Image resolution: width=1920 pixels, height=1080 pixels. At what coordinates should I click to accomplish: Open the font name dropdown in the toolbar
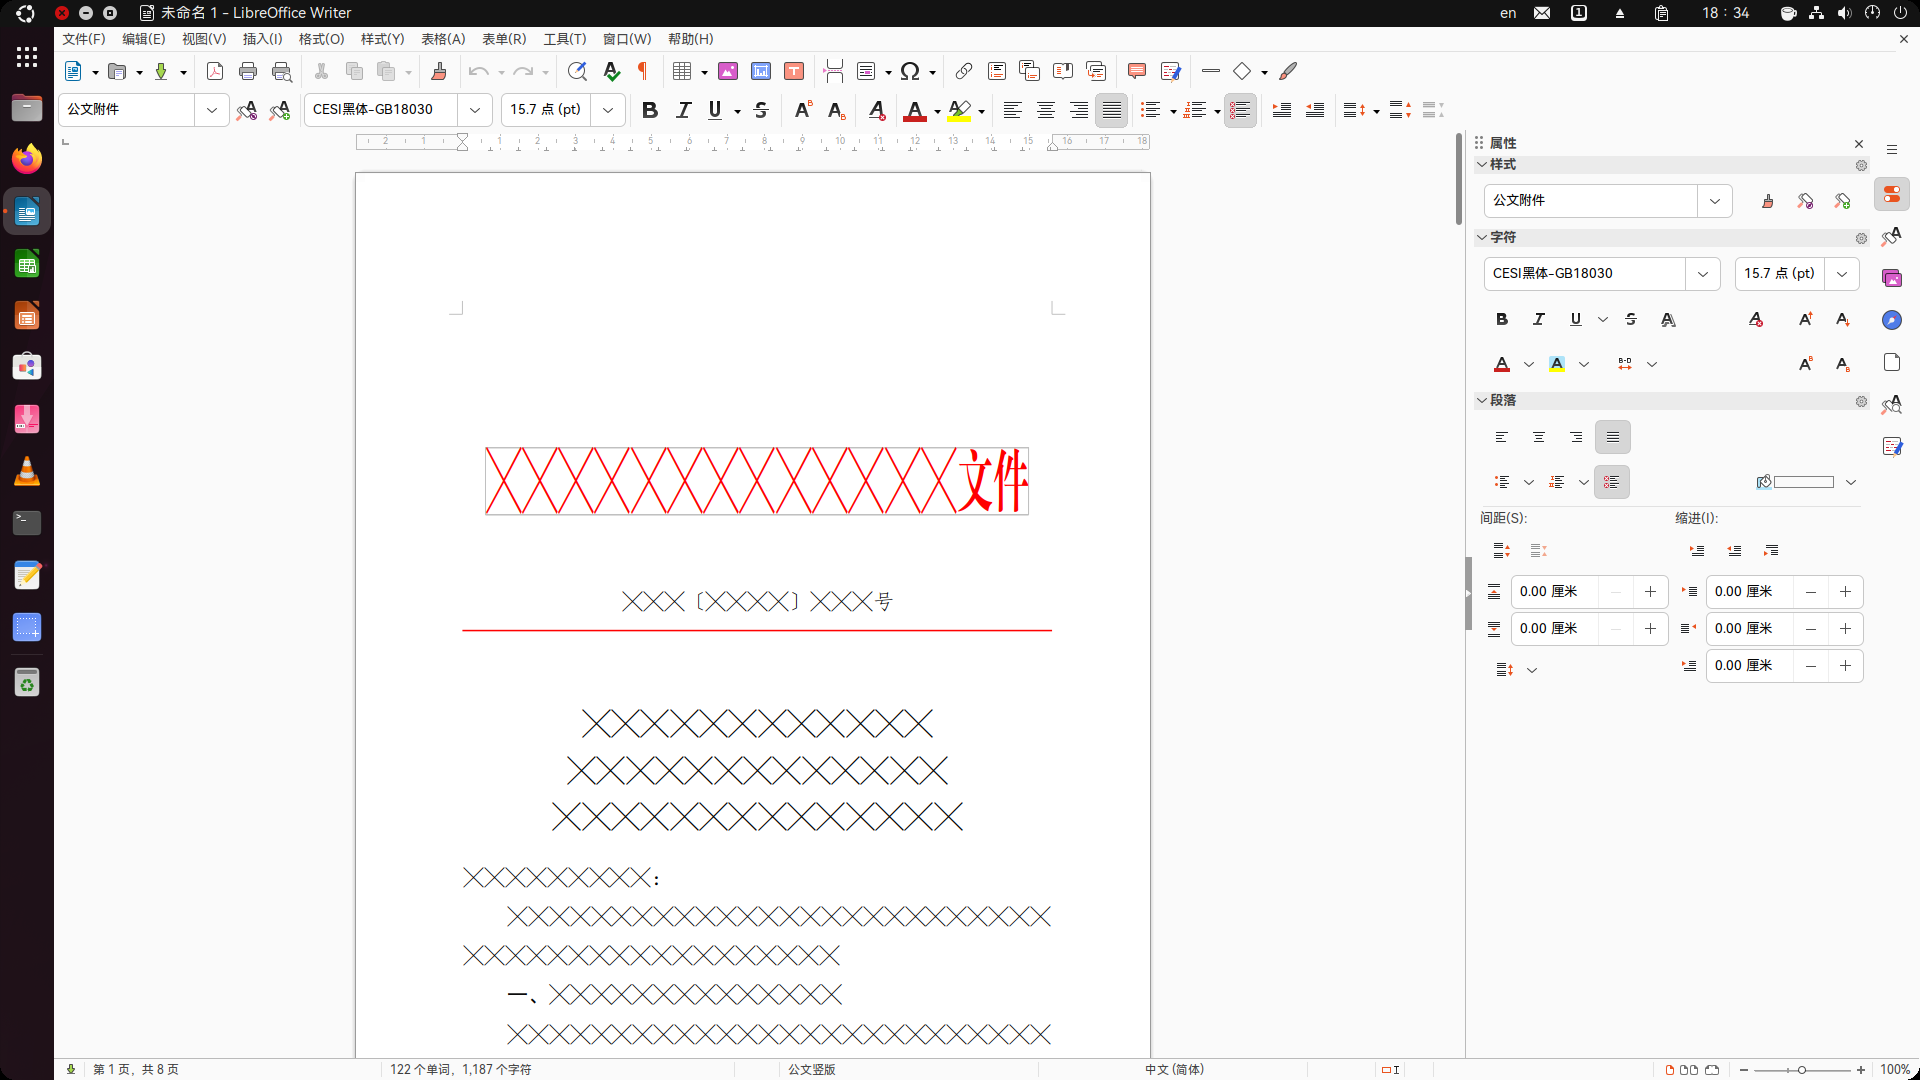pyautogui.click(x=475, y=110)
